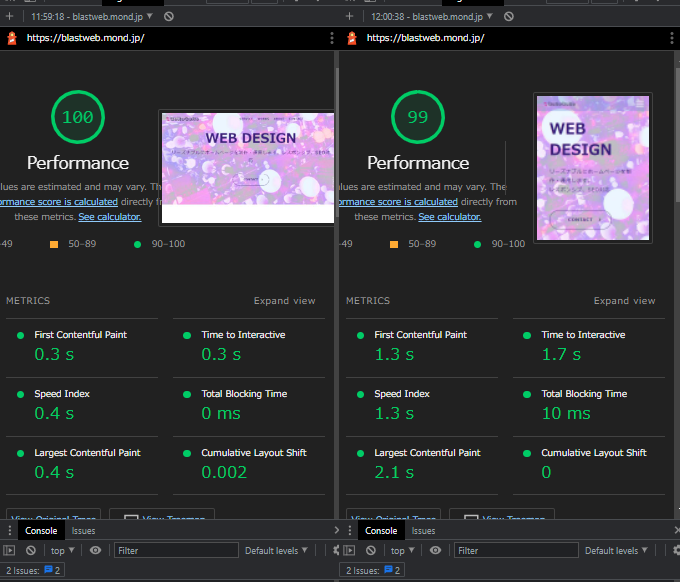Image resolution: width=680 pixels, height=582 pixels.
Task: Click left 'score is calculated' link
Action: click(59, 202)
